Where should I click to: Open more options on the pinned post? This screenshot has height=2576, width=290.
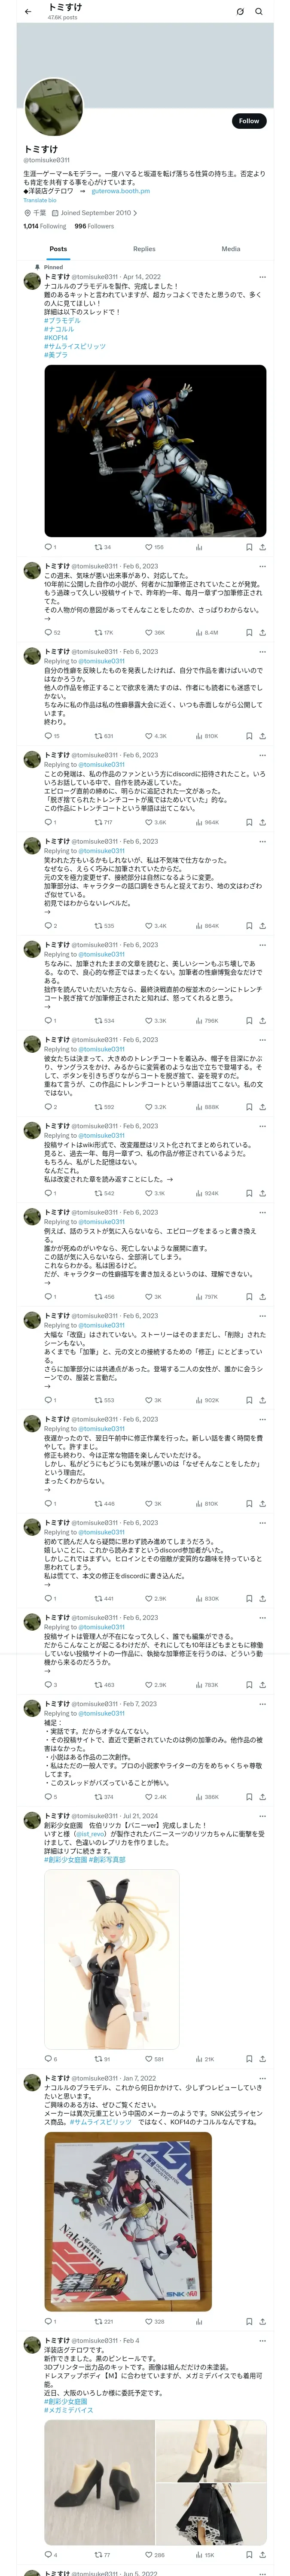click(262, 277)
